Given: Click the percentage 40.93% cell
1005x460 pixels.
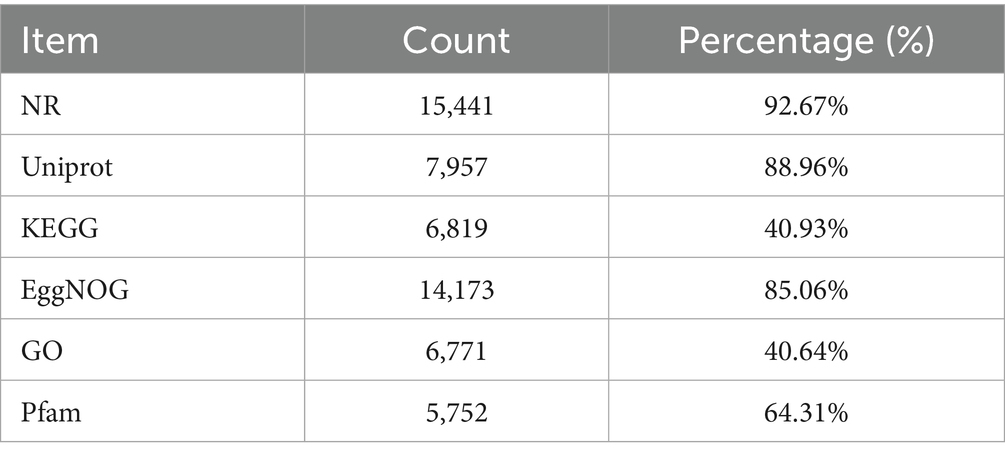Looking at the screenshot, I should click(x=806, y=229).
